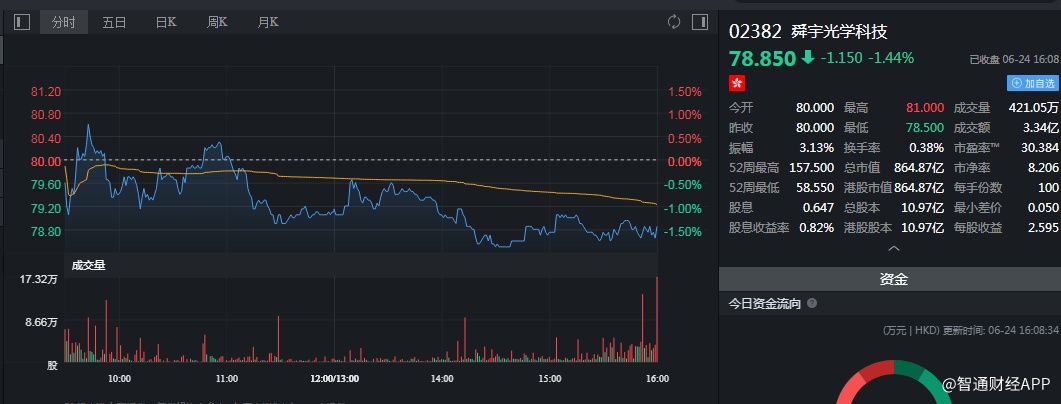Select the 资金 capital section tab
The width and height of the screenshot is (1061, 404).
893,280
